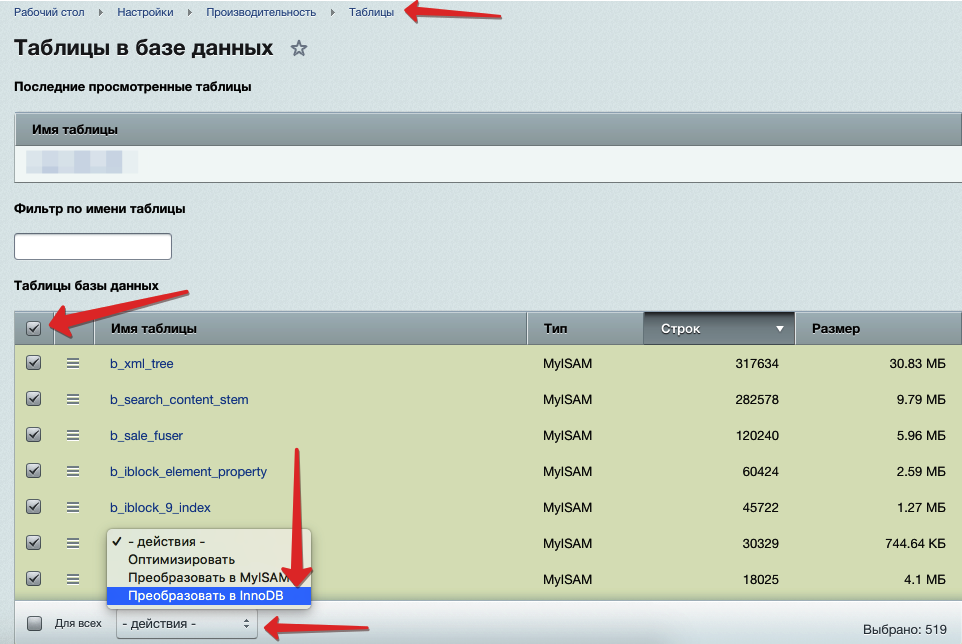Open row menu for b_iblock_9_index

click(73, 507)
